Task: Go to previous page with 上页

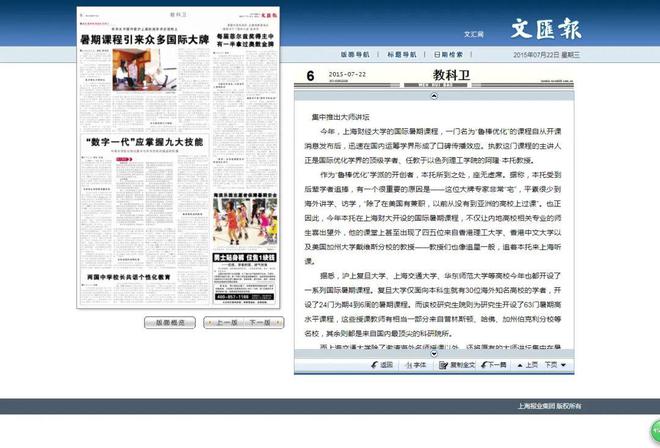Action: pos(527,365)
